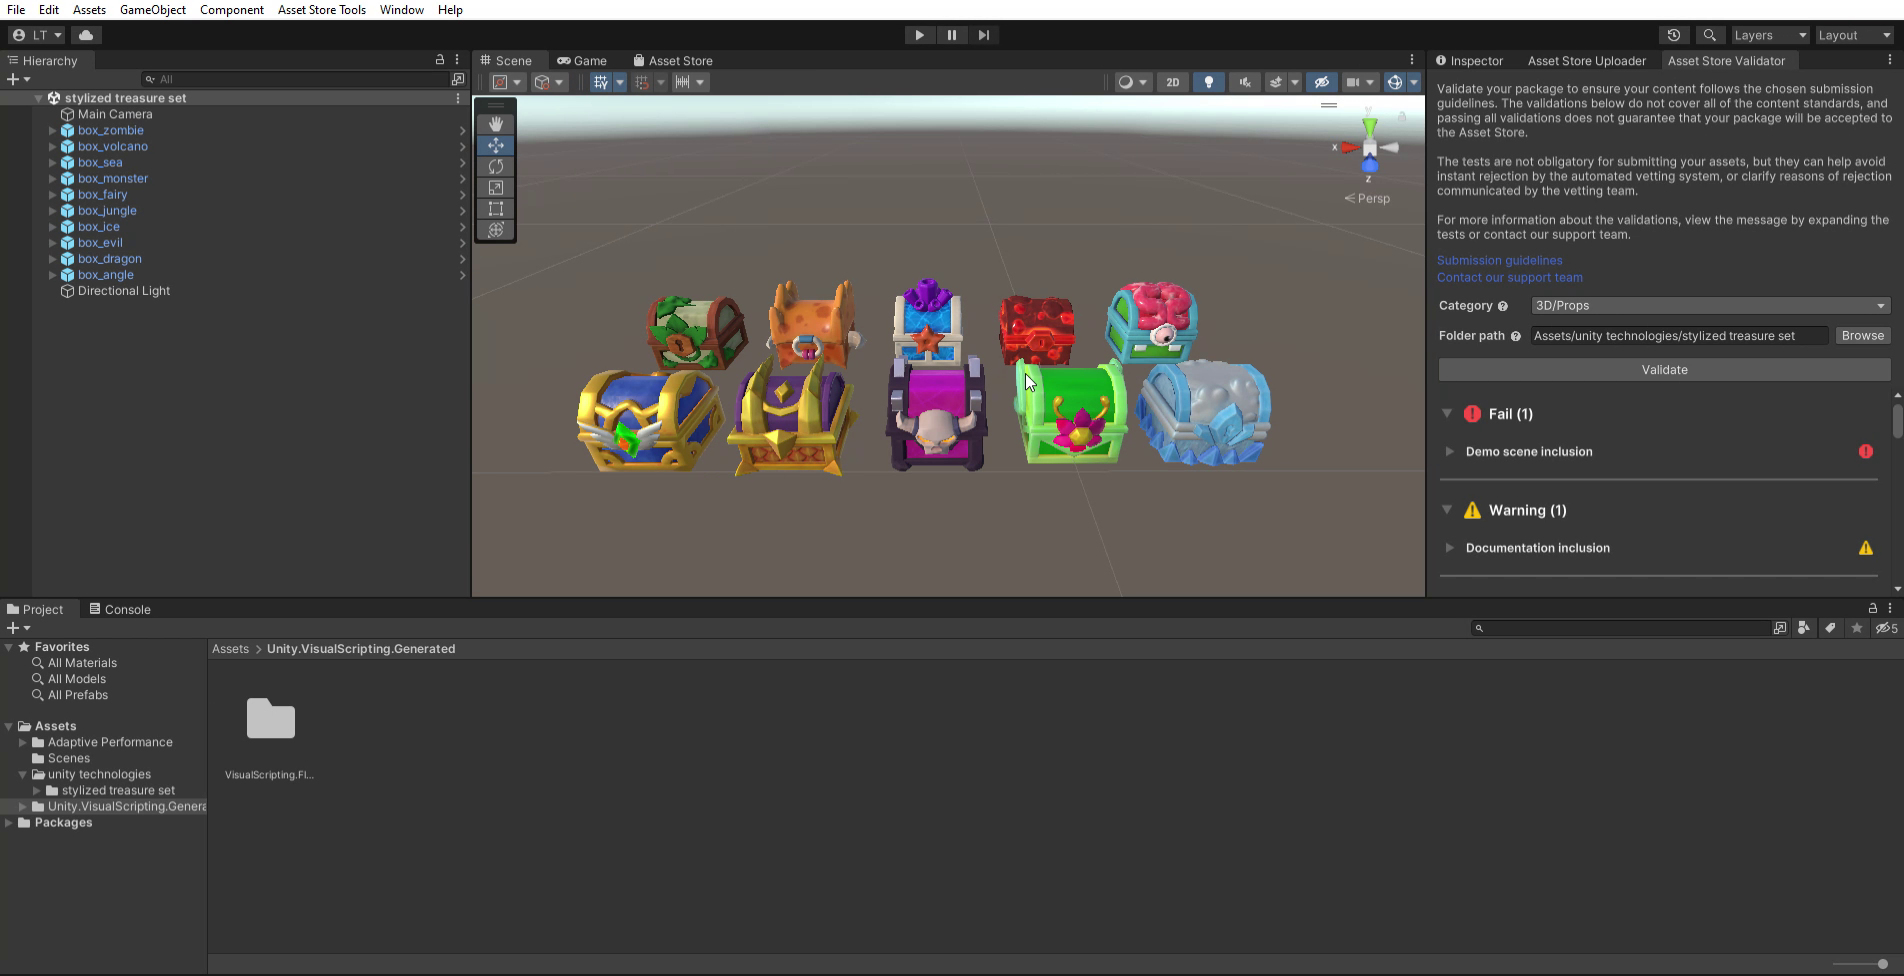Screen dimensions: 1904x976
Task: Toggle hidden packages visibility in Project
Action: pos(1886,628)
